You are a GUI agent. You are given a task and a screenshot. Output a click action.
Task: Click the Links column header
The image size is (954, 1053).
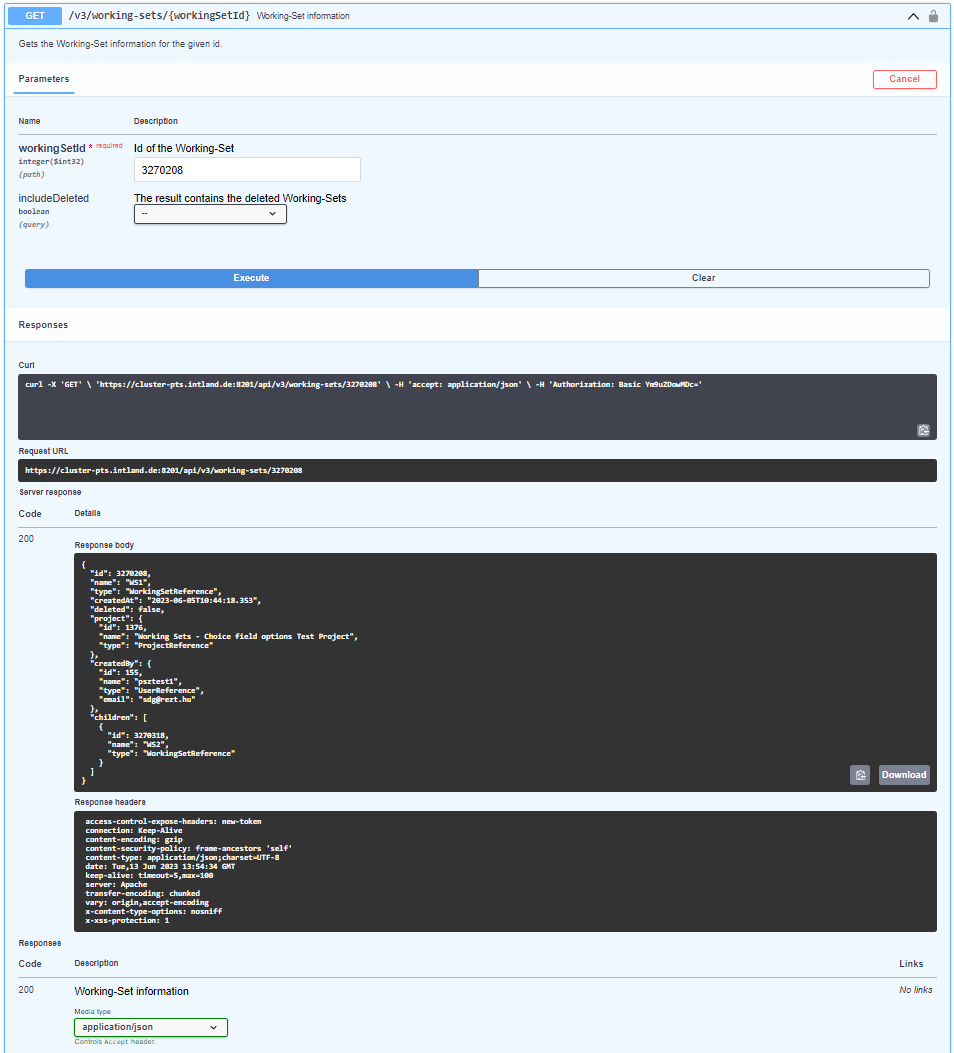point(911,964)
